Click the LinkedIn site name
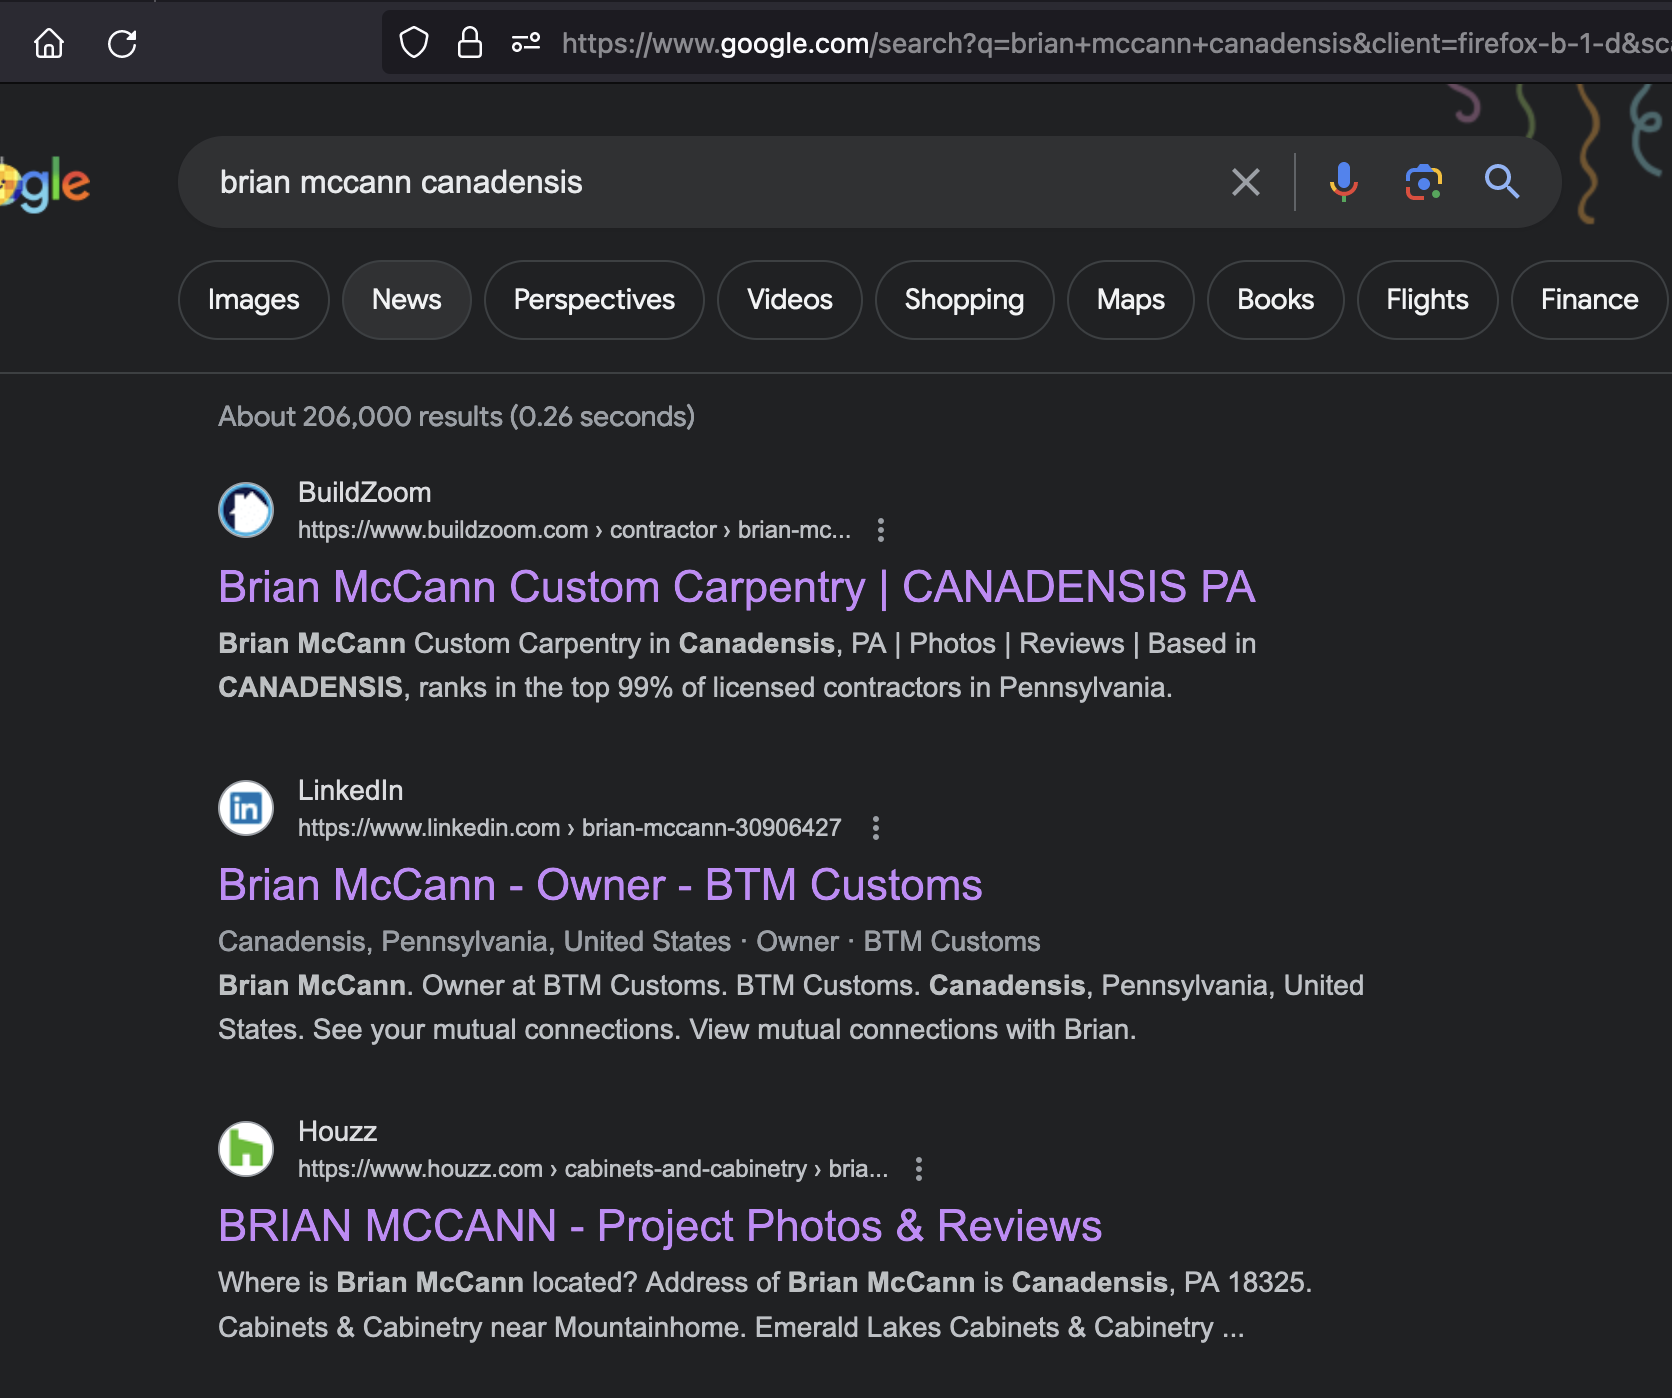Screen dimensions: 1672x1398 [351, 790]
